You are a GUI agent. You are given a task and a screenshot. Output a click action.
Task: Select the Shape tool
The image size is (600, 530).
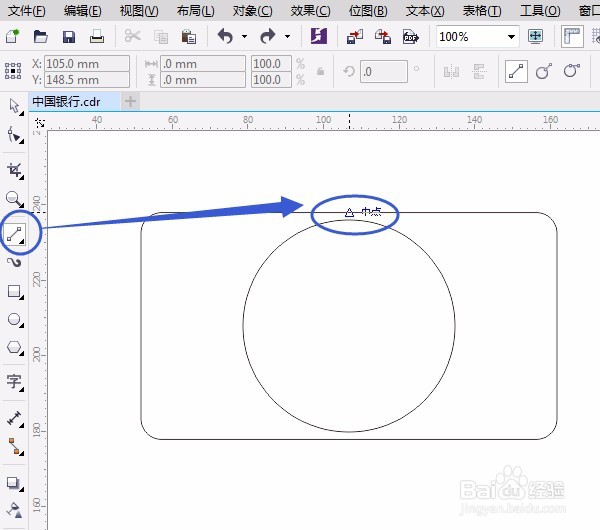[15, 135]
